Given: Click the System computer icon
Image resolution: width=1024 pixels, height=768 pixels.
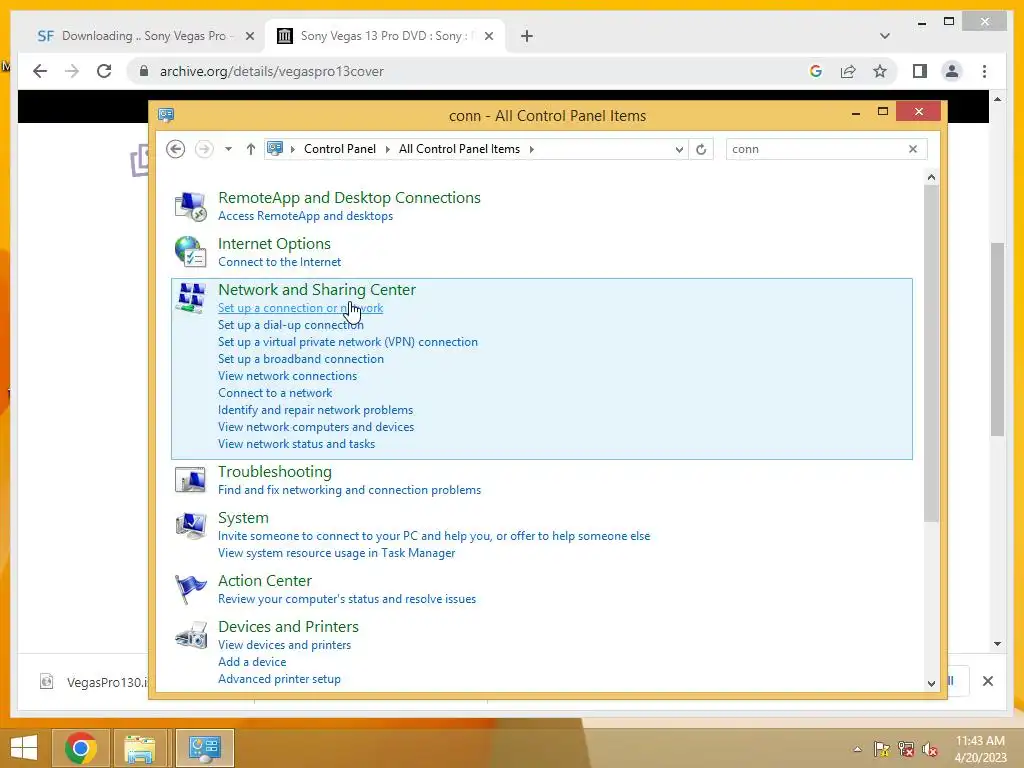Looking at the screenshot, I should click(x=191, y=526).
